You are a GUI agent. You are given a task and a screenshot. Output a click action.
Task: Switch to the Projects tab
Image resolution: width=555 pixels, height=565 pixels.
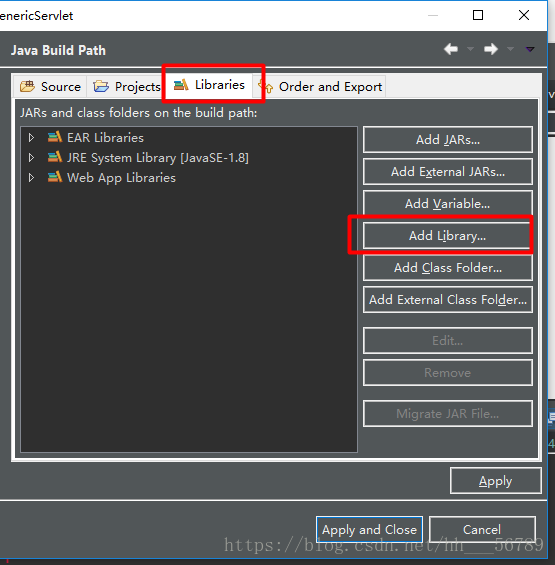tap(126, 86)
